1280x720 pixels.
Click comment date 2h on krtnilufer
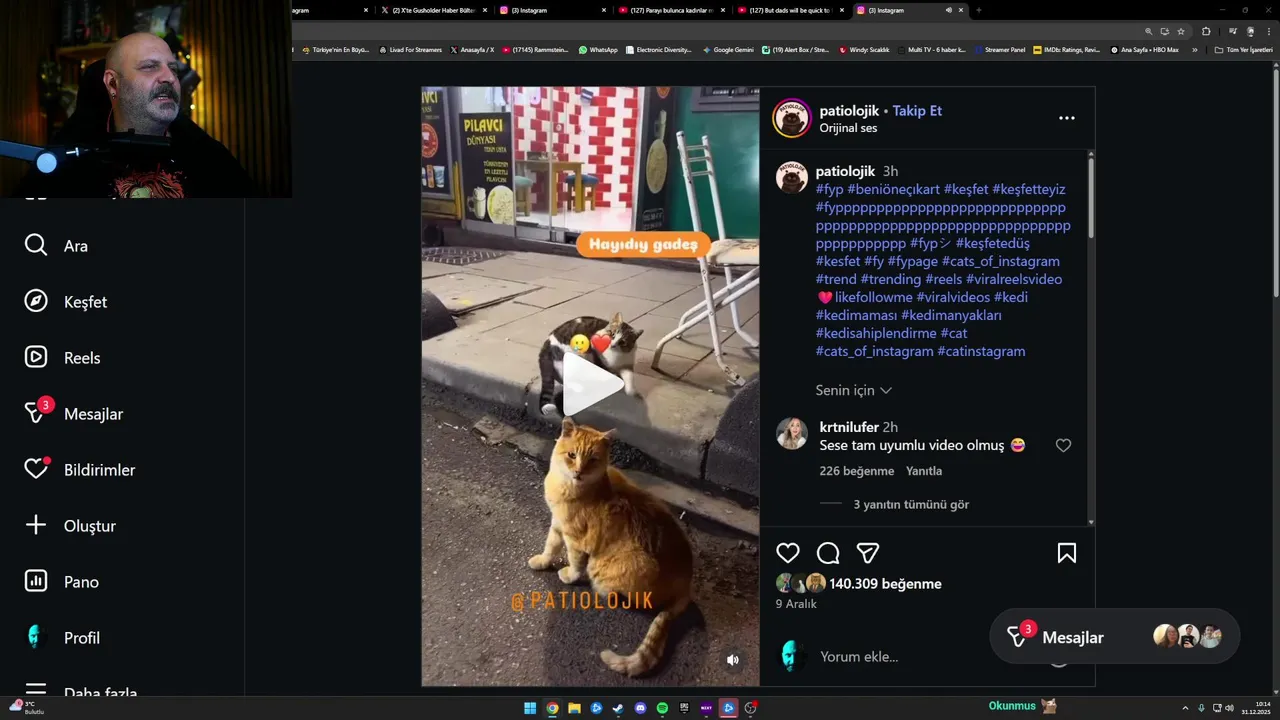pos(890,427)
